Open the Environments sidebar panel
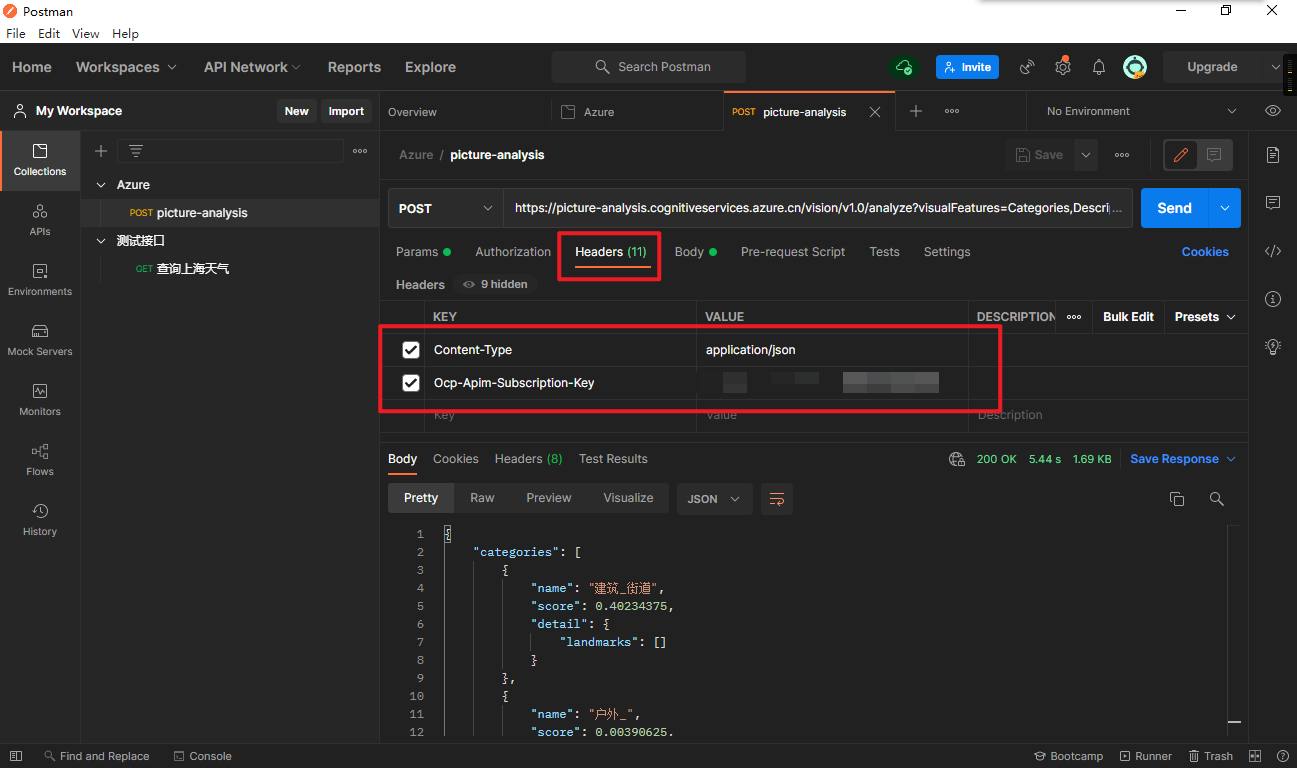The image size is (1297, 768). pyautogui.click(x=40, y=280)
